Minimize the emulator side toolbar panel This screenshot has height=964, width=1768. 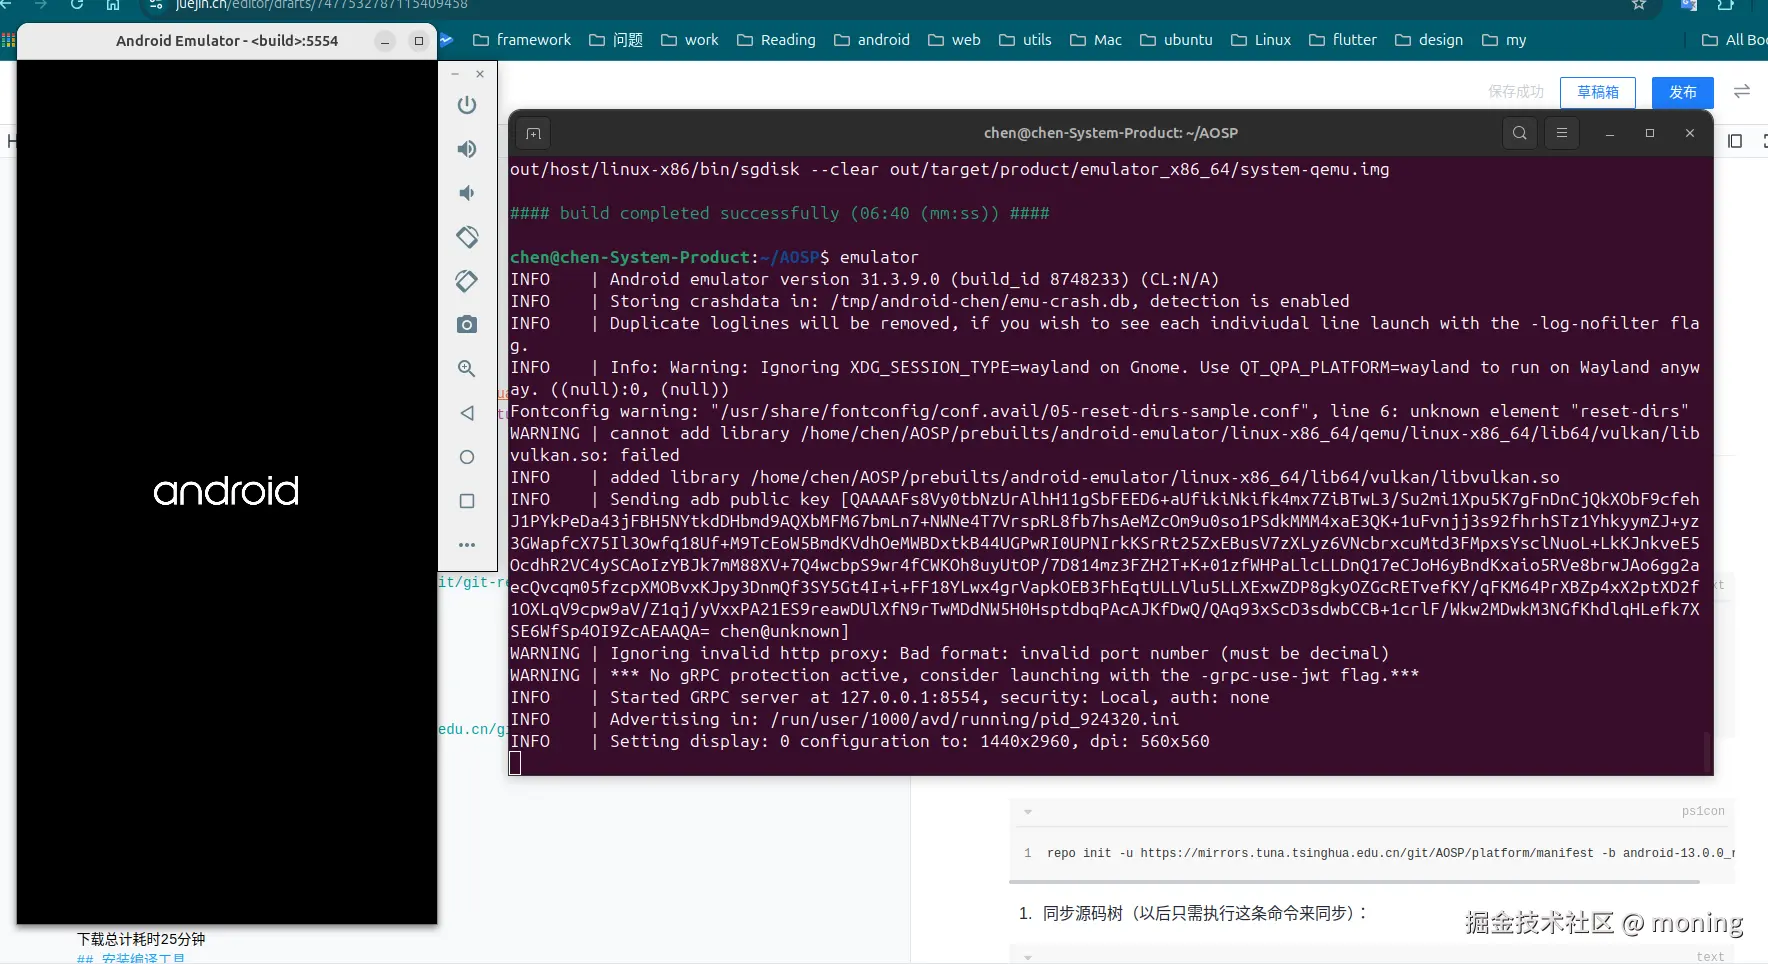tap(455, 74)
